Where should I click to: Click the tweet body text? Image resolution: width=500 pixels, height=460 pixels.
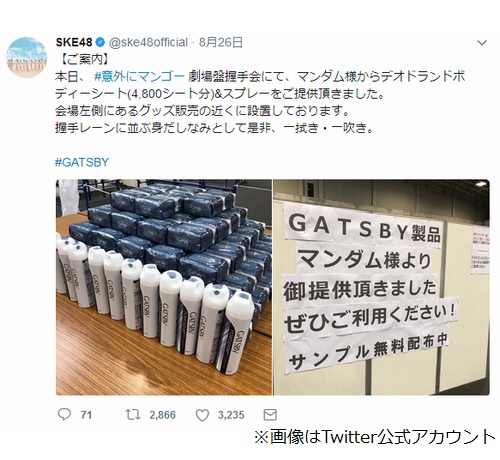pos(260,102)
